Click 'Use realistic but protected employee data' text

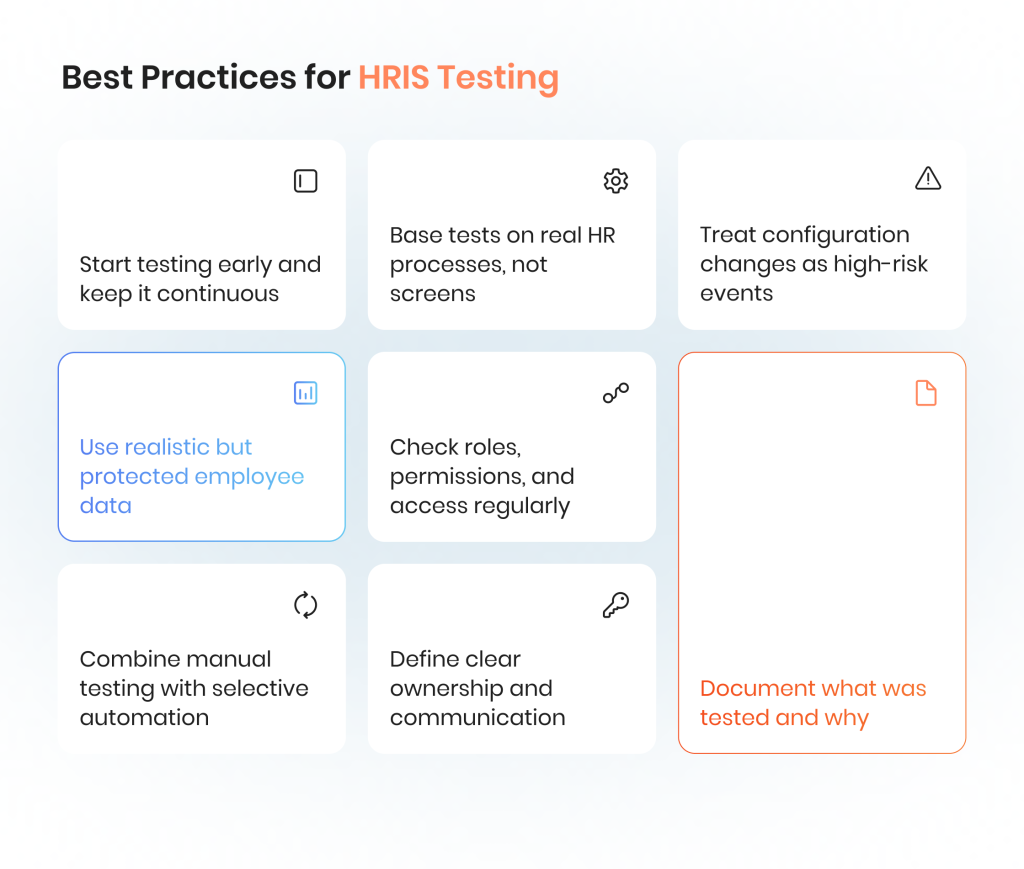[191, 476]
